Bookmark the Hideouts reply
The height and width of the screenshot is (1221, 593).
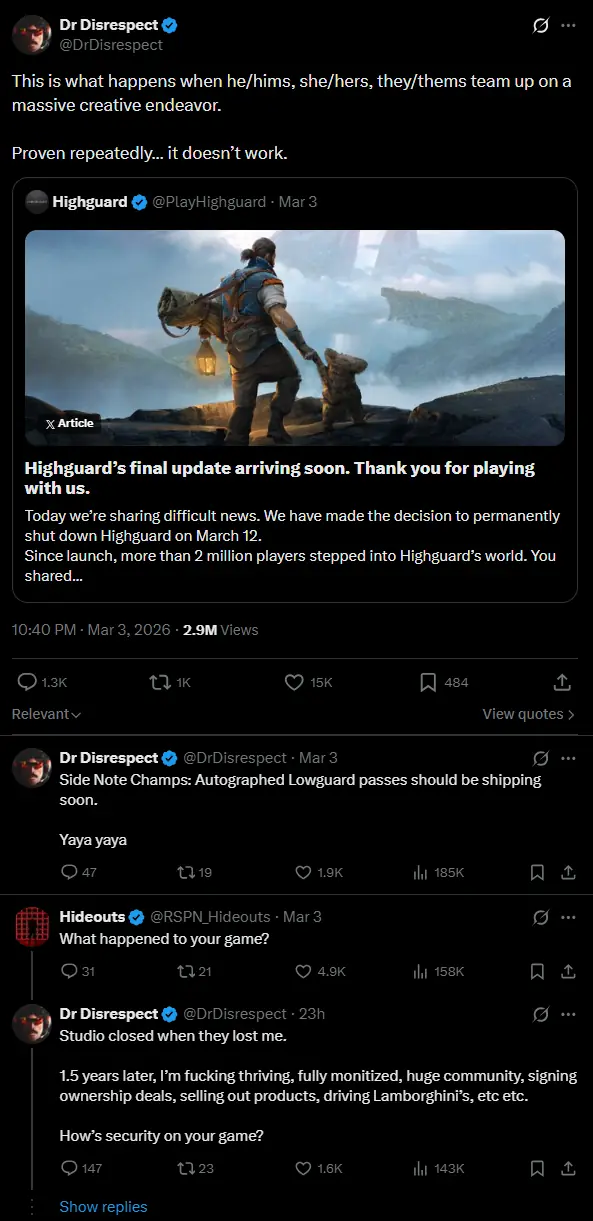click(x=537, y=971)
